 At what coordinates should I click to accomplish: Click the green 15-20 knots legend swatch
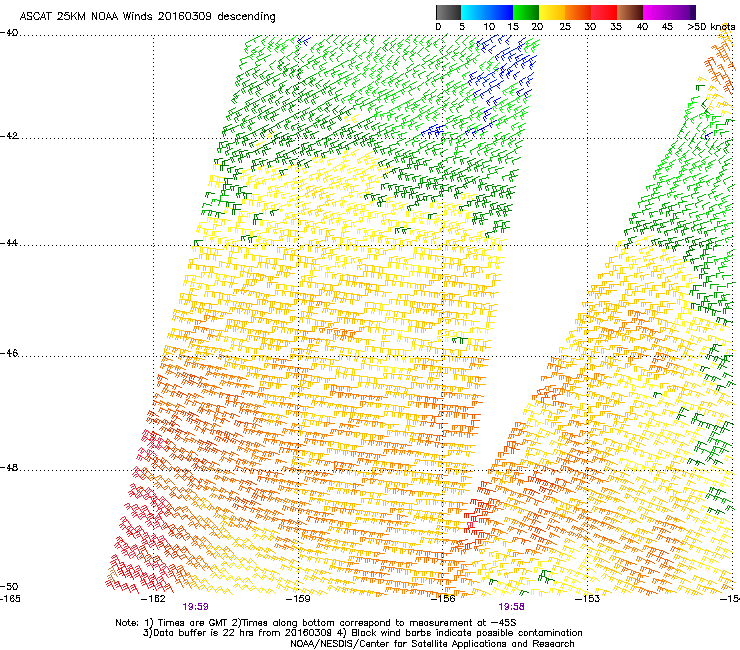tap(526, 12)
